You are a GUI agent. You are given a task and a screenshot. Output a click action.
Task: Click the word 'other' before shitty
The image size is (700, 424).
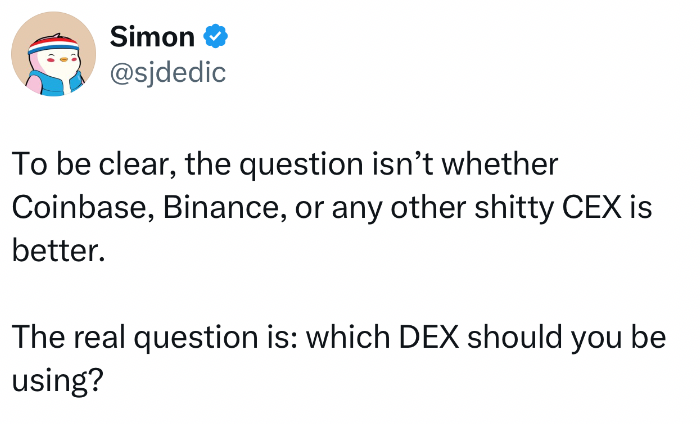point(428,207)
